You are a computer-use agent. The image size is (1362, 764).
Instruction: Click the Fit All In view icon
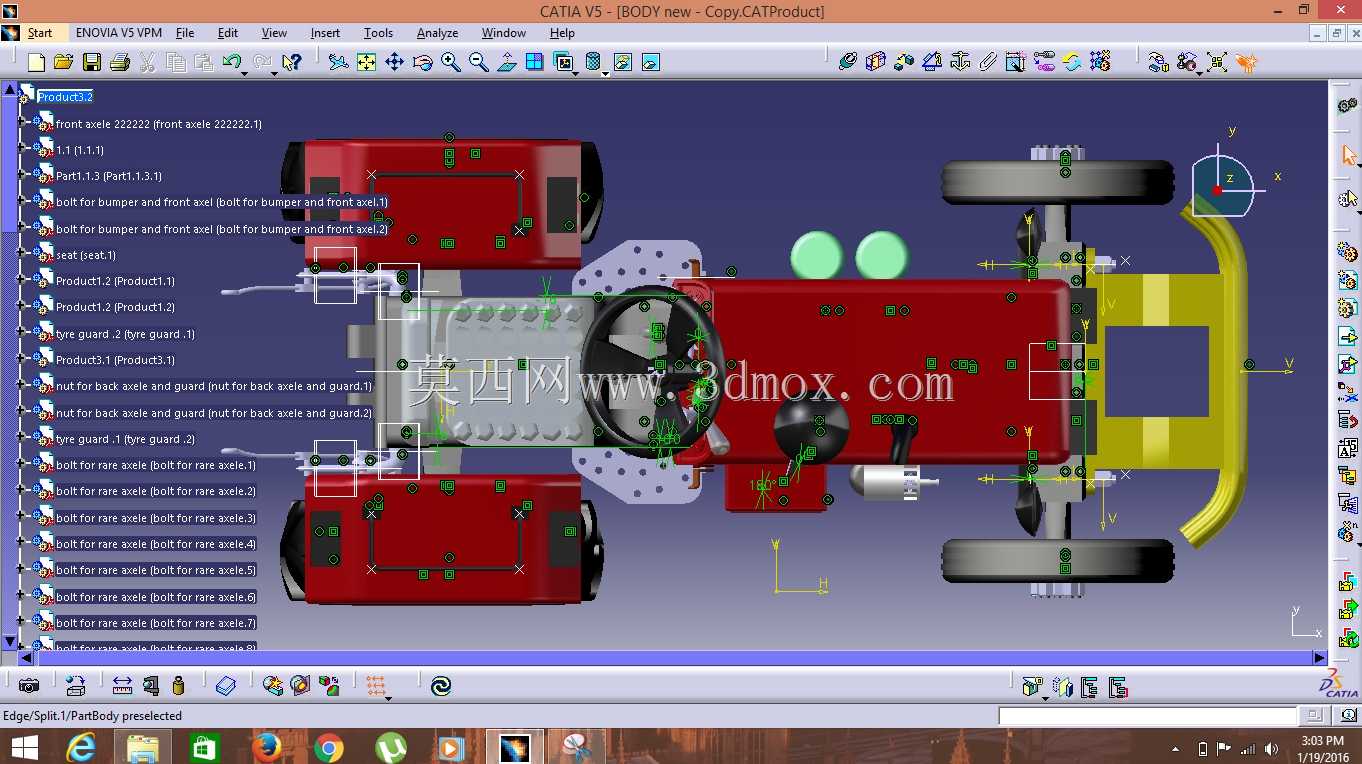point(367,62)
